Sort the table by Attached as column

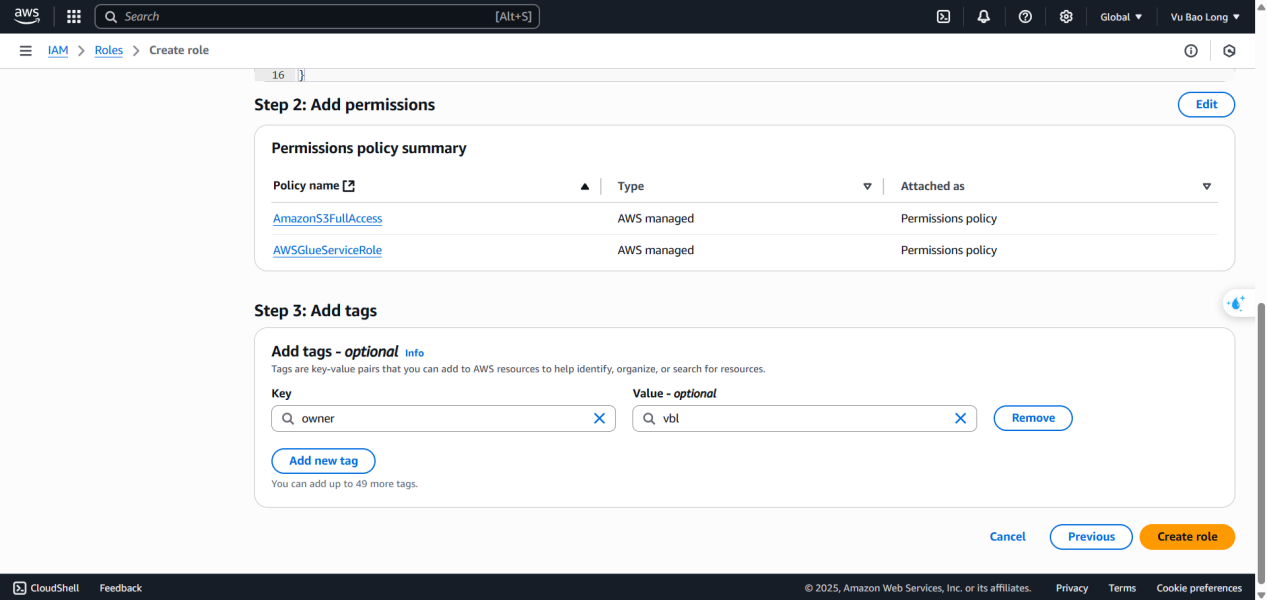point(1207,186)
